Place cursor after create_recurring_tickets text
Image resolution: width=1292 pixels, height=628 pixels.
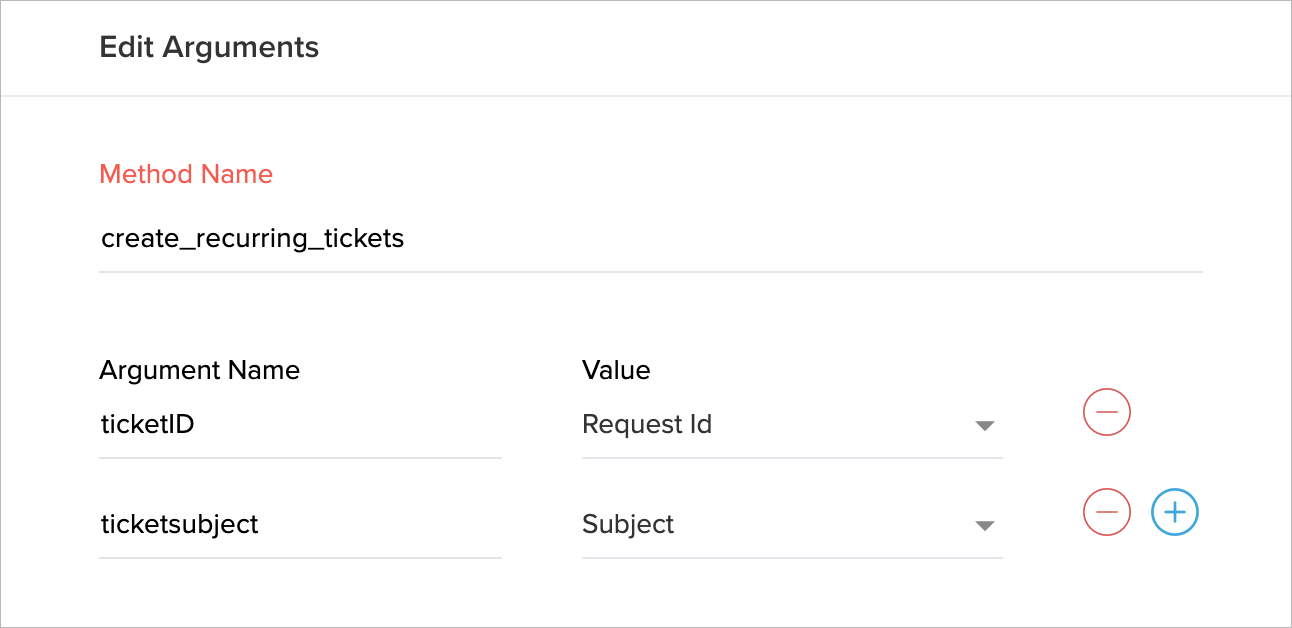click(x=406, y=239)
